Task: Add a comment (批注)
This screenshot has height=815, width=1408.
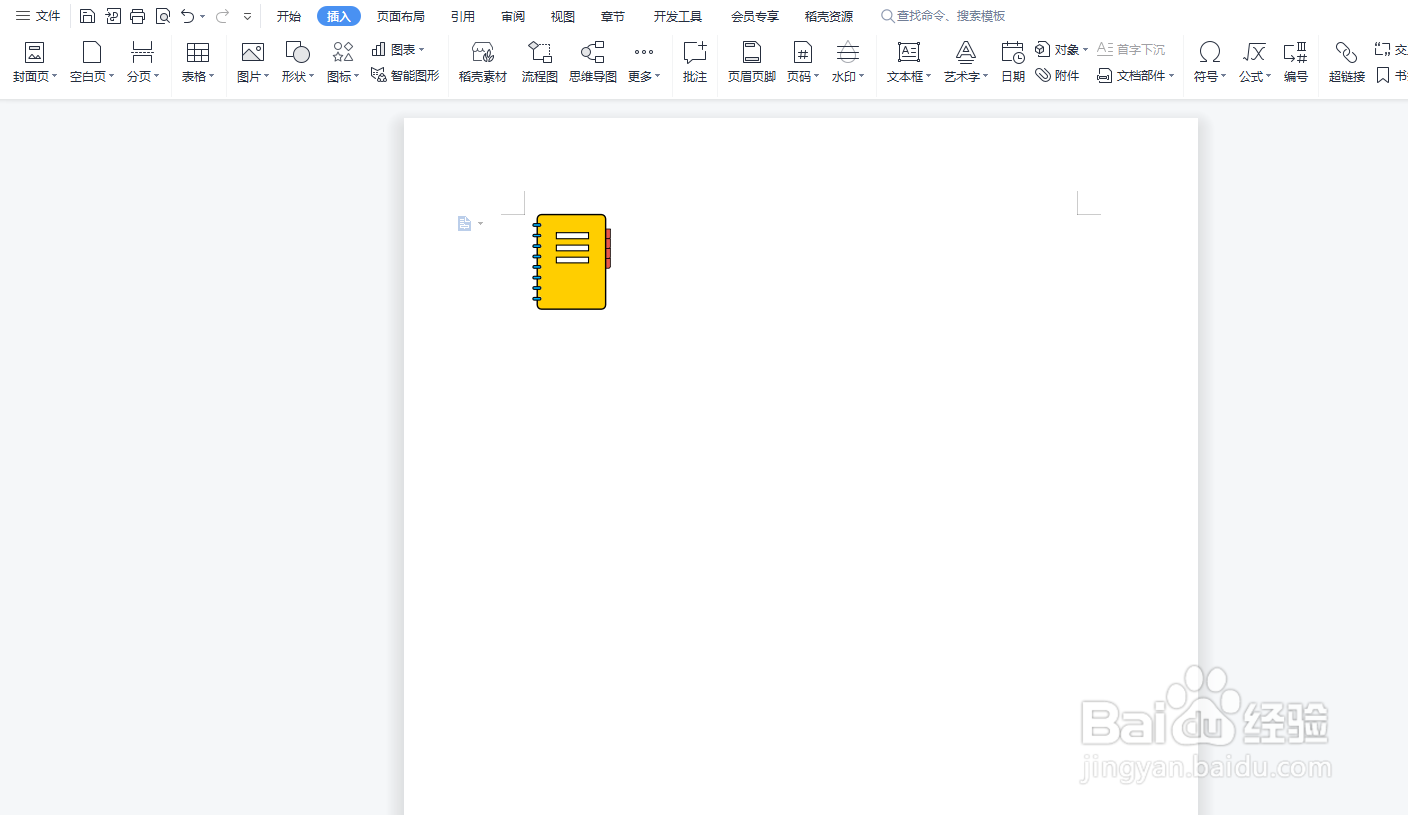Action: point(695,62)
